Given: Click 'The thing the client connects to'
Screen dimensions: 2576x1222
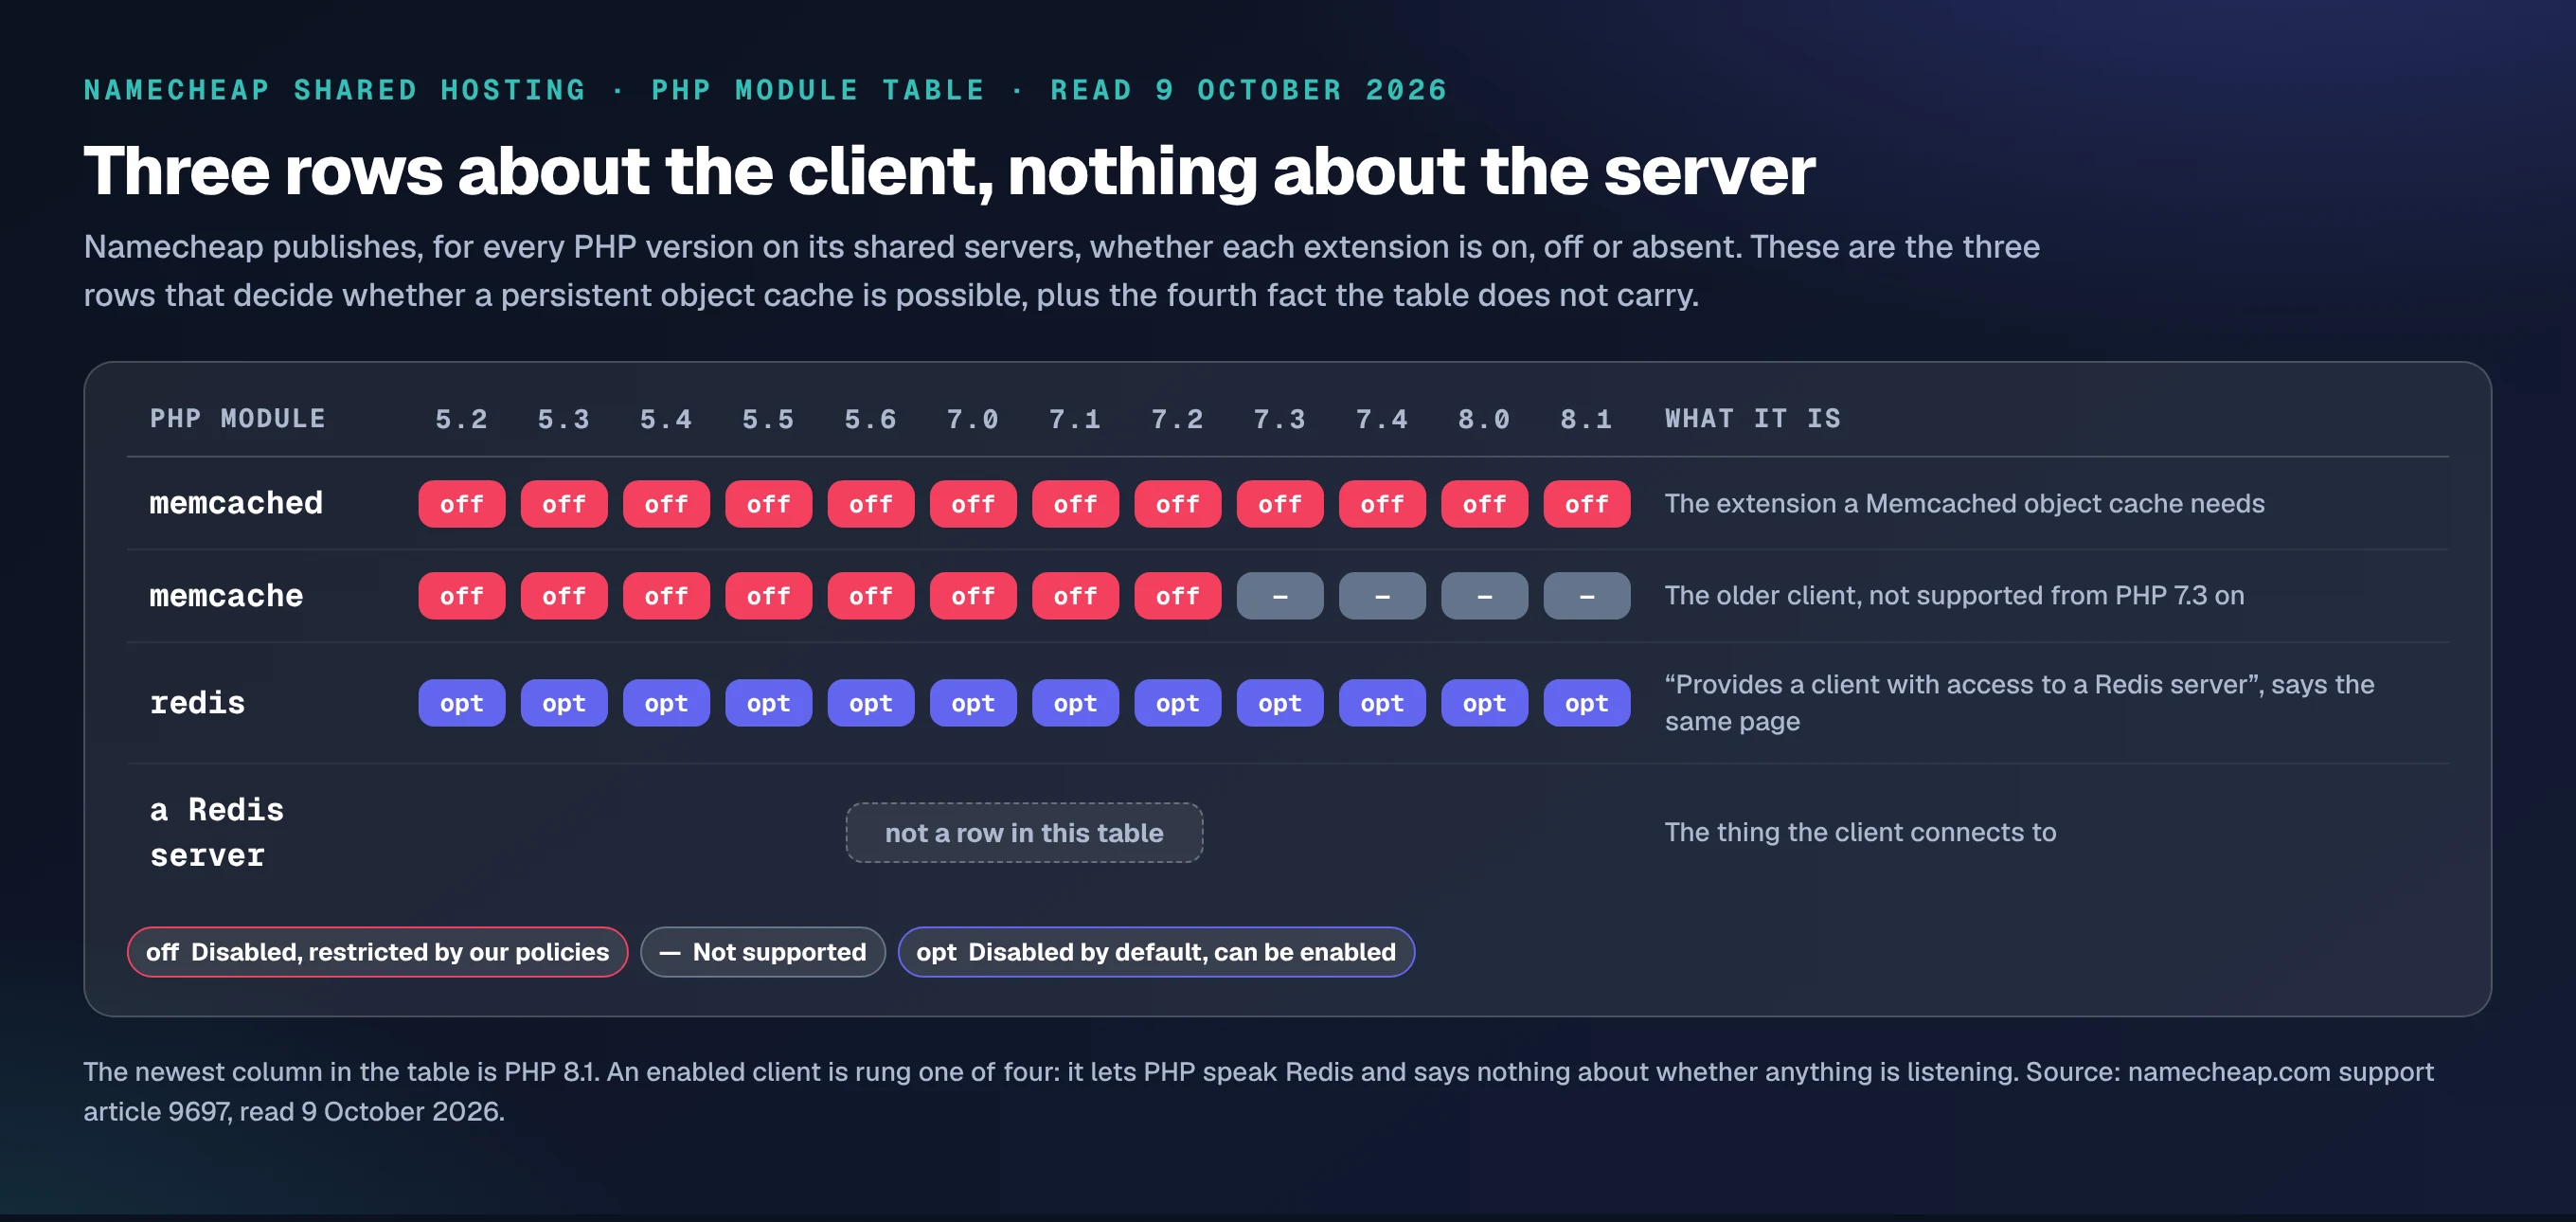Looking at the screenshot, I should (x=1860, y=832).
